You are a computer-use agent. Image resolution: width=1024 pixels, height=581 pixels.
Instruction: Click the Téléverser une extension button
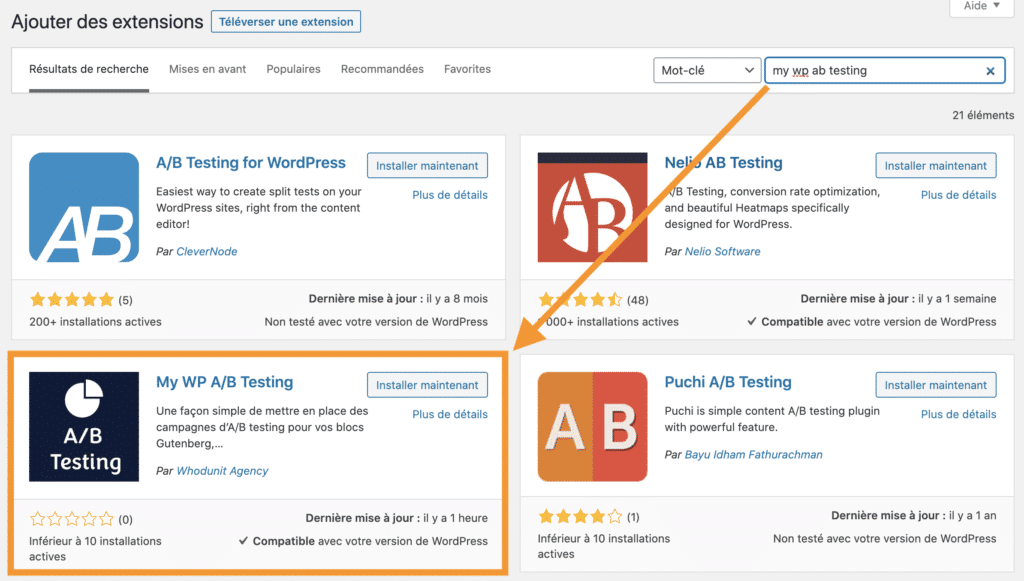[286, 22]
